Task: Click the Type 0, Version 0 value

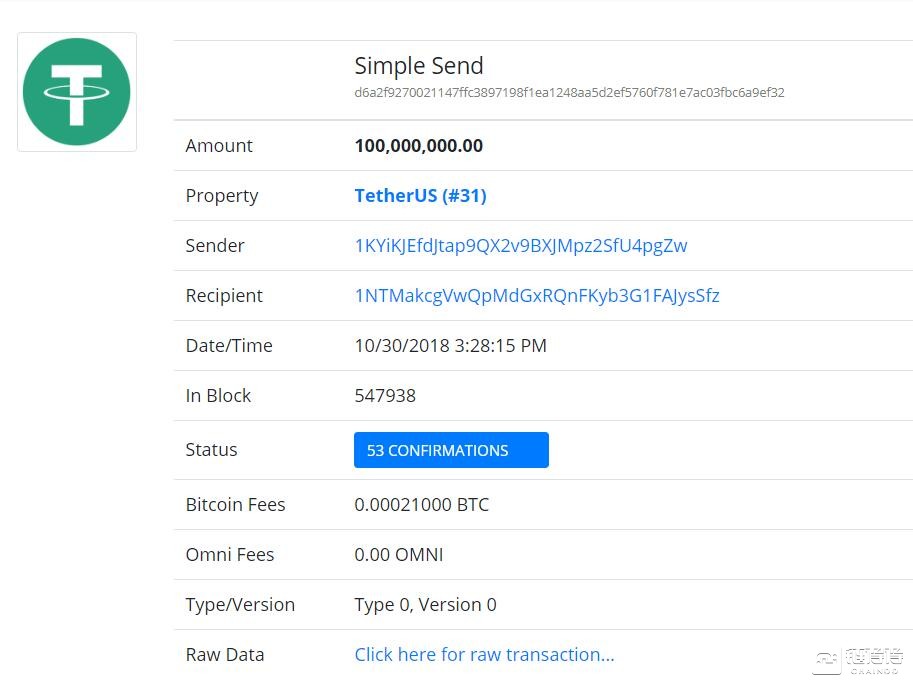Action: [425, 605]
